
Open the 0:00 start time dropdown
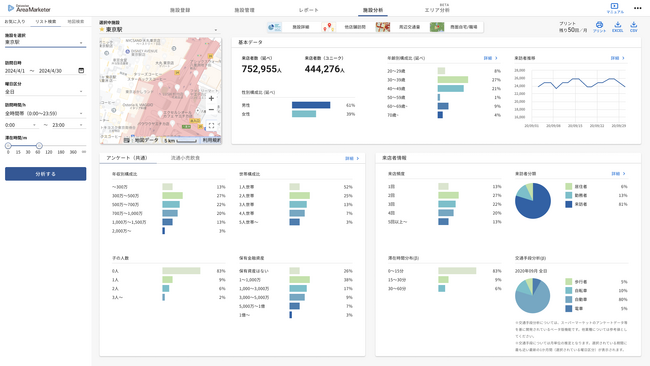pos(21,125)
